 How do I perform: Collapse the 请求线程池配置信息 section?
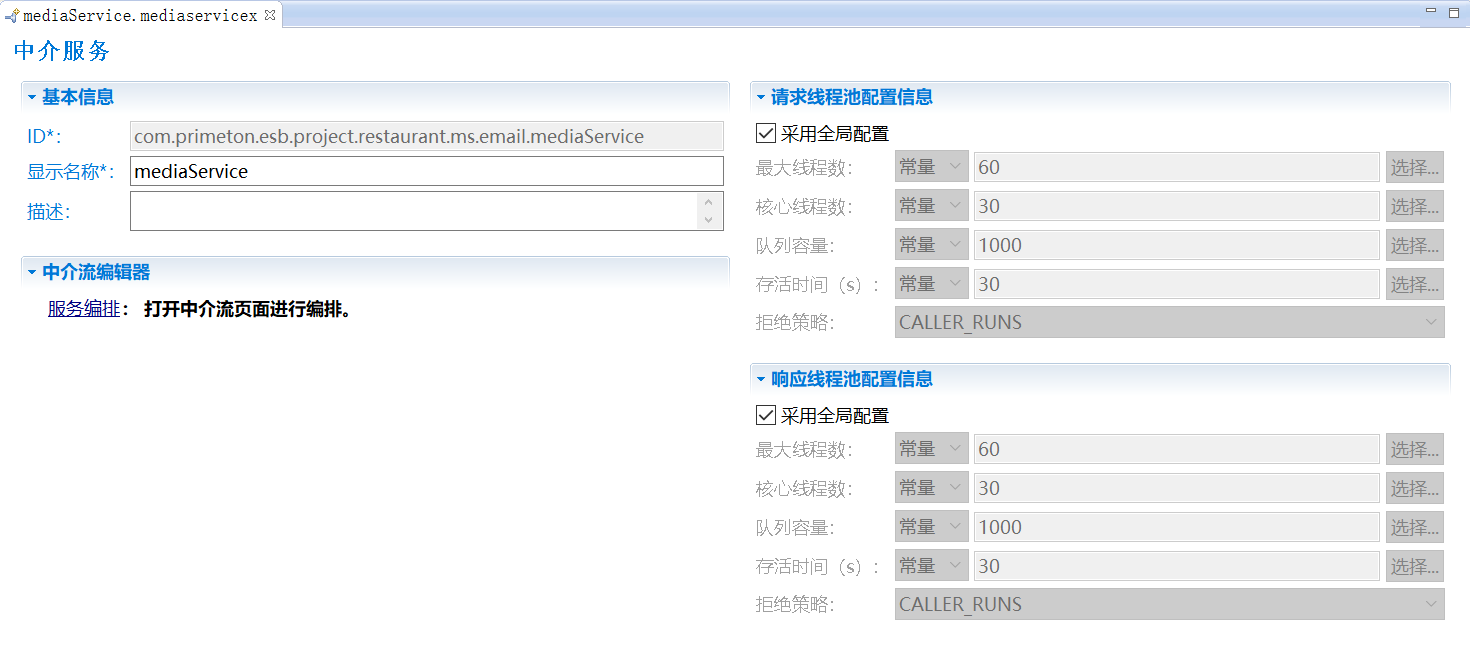tap(761, 97)
